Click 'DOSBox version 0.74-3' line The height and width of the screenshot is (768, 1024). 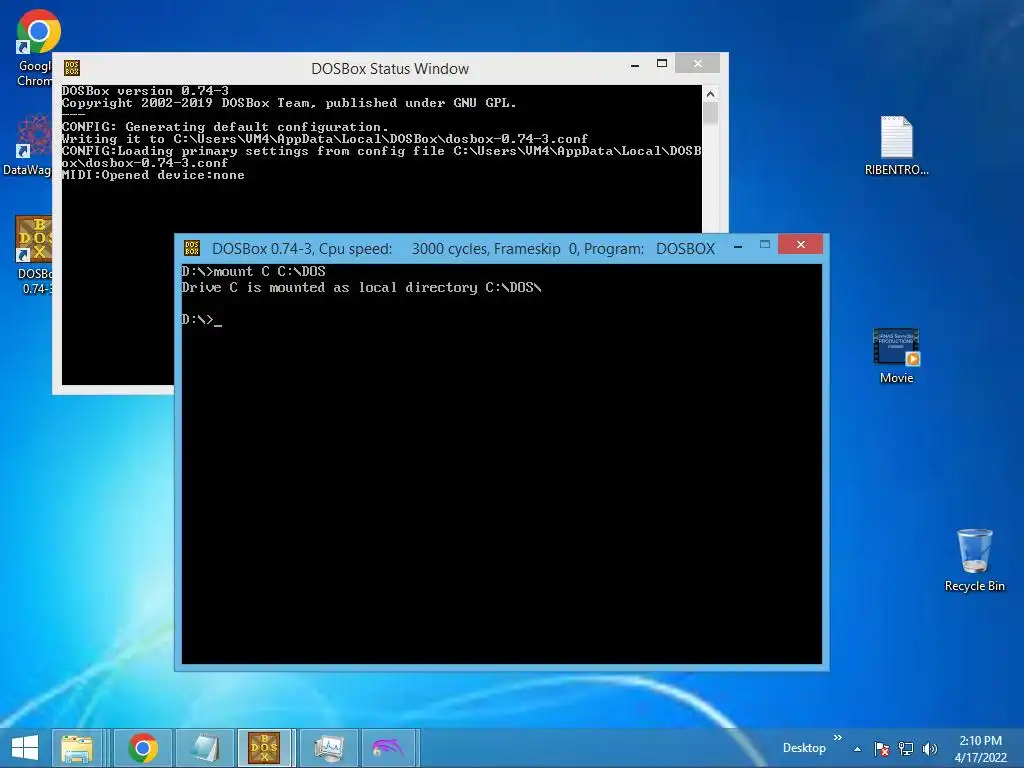(x=145, y=91)
